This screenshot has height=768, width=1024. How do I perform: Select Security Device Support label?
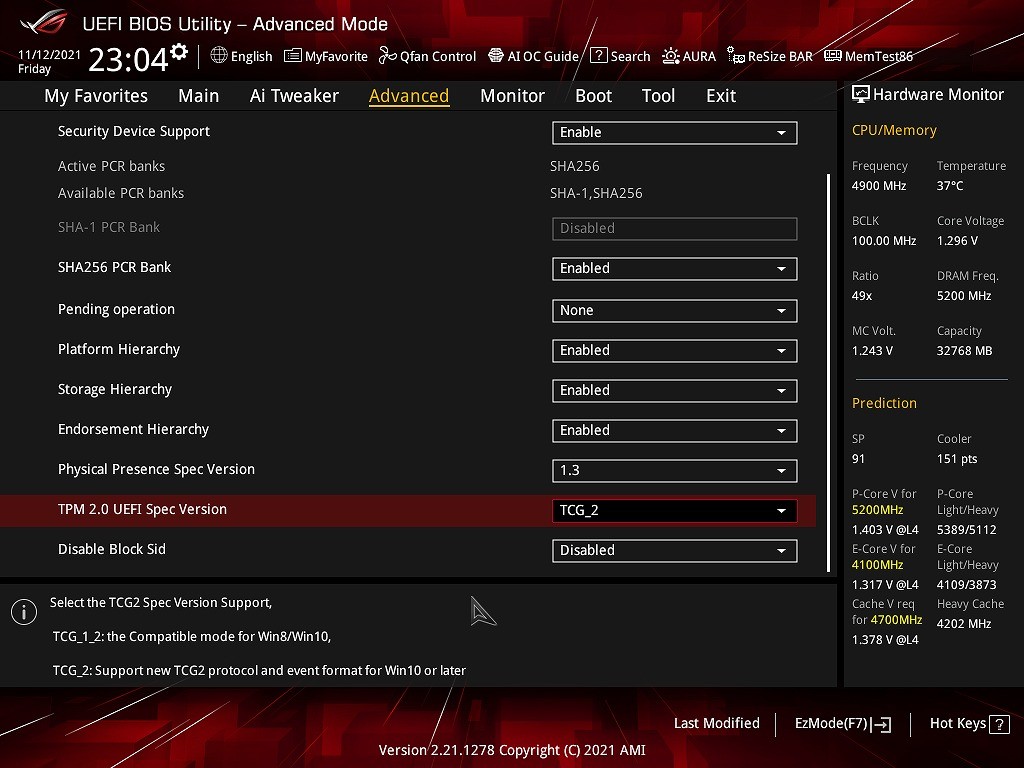click(134, 131)
